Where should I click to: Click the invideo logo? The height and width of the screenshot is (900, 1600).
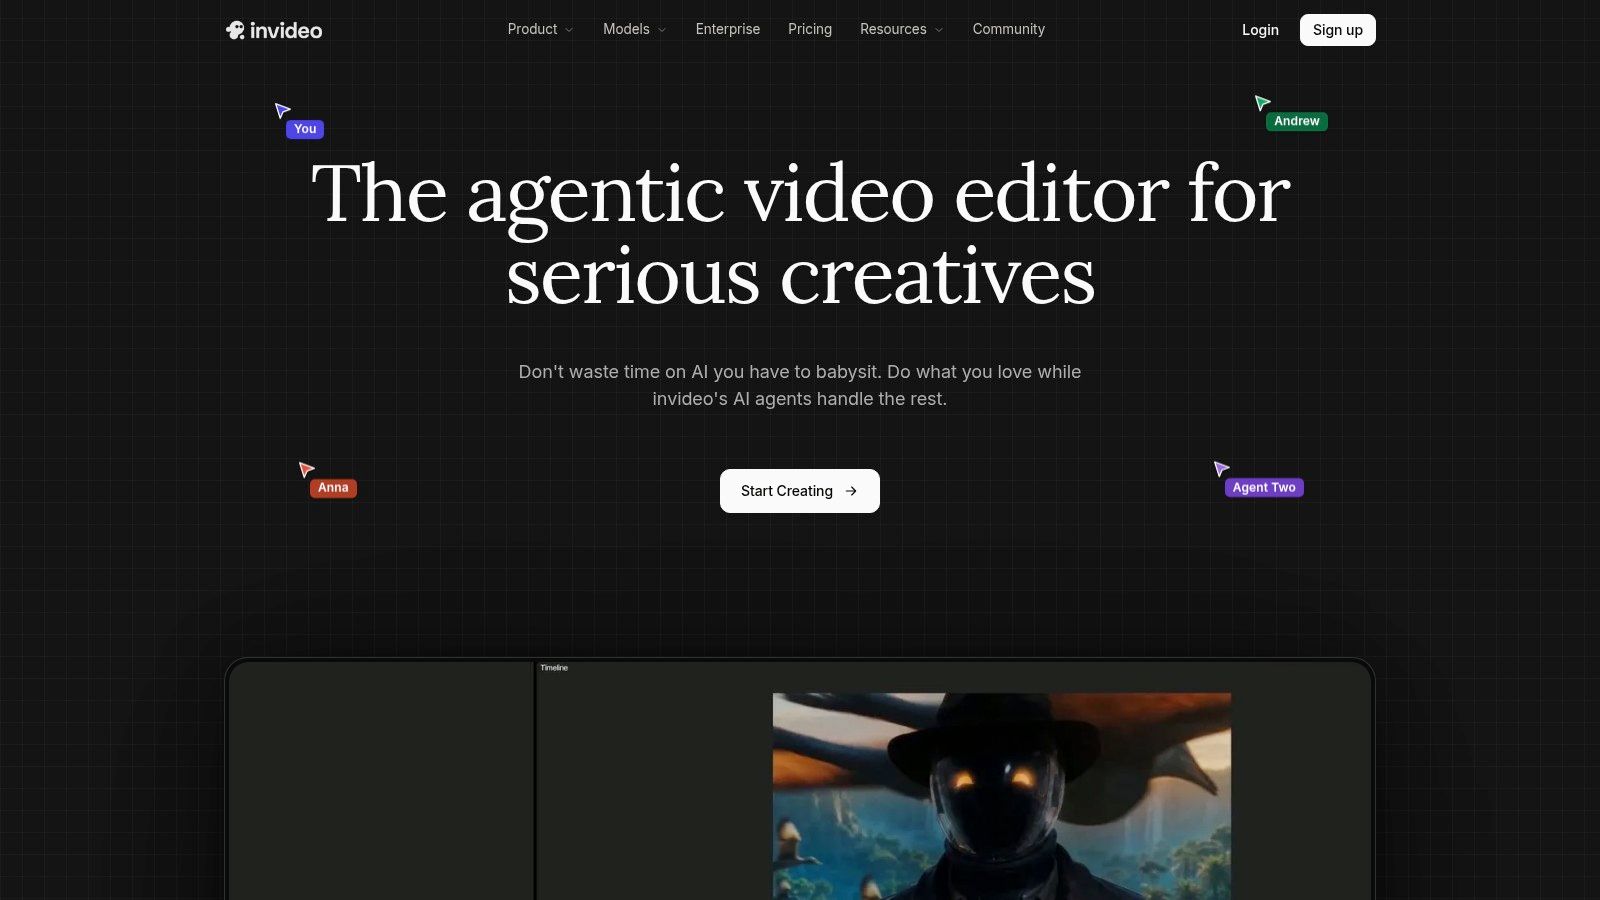click(x=274, y=30)
